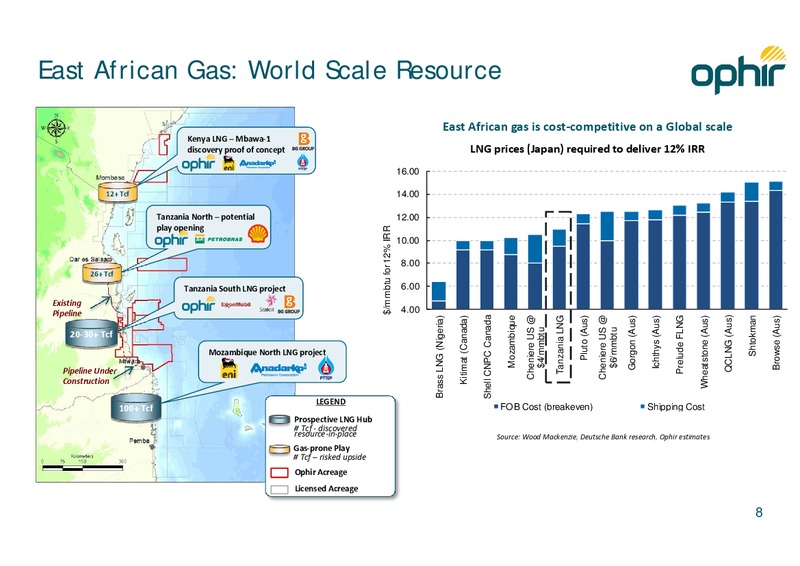Click the chart heading 'East African gas is cost-competitive'
800x566 pixels.
coord(587,127)
